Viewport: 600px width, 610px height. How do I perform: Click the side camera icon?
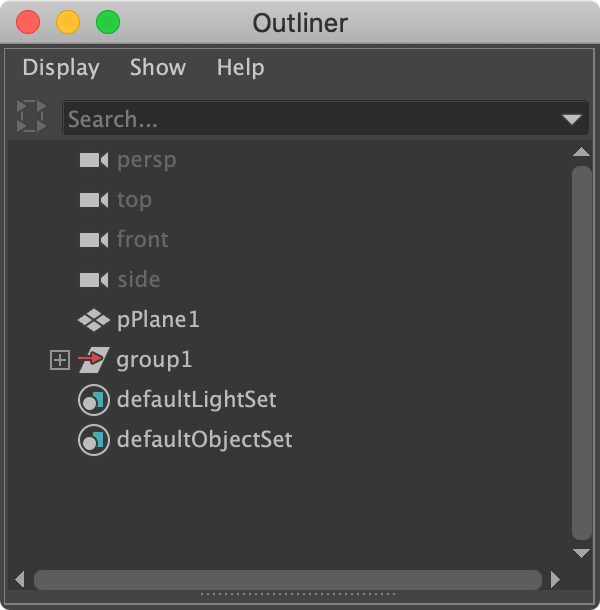point(93,280)
